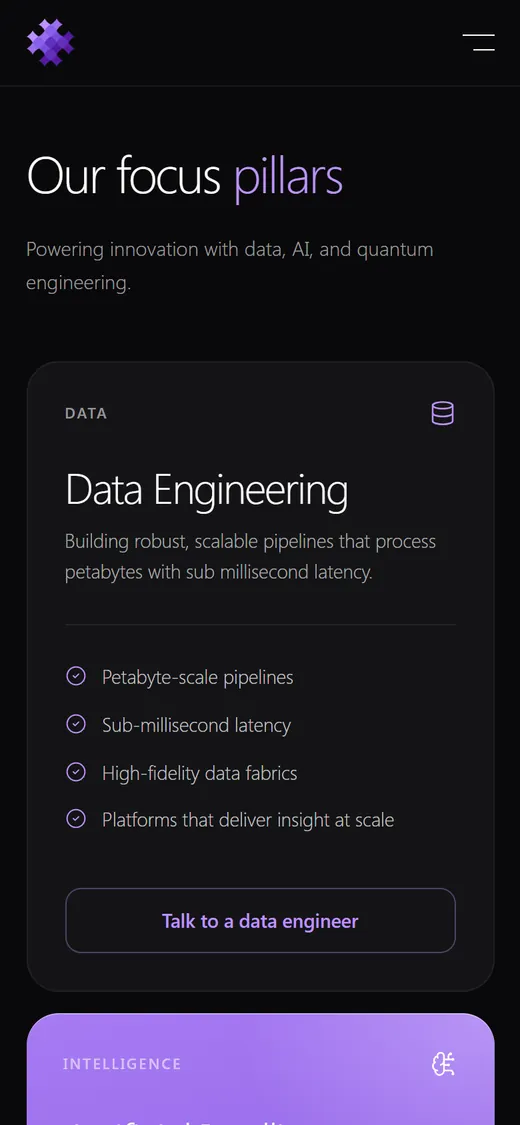The height and width of the screenshot is (1125, 520).
Task: Click Sub-millisecond latency list item
Action: 197,725
